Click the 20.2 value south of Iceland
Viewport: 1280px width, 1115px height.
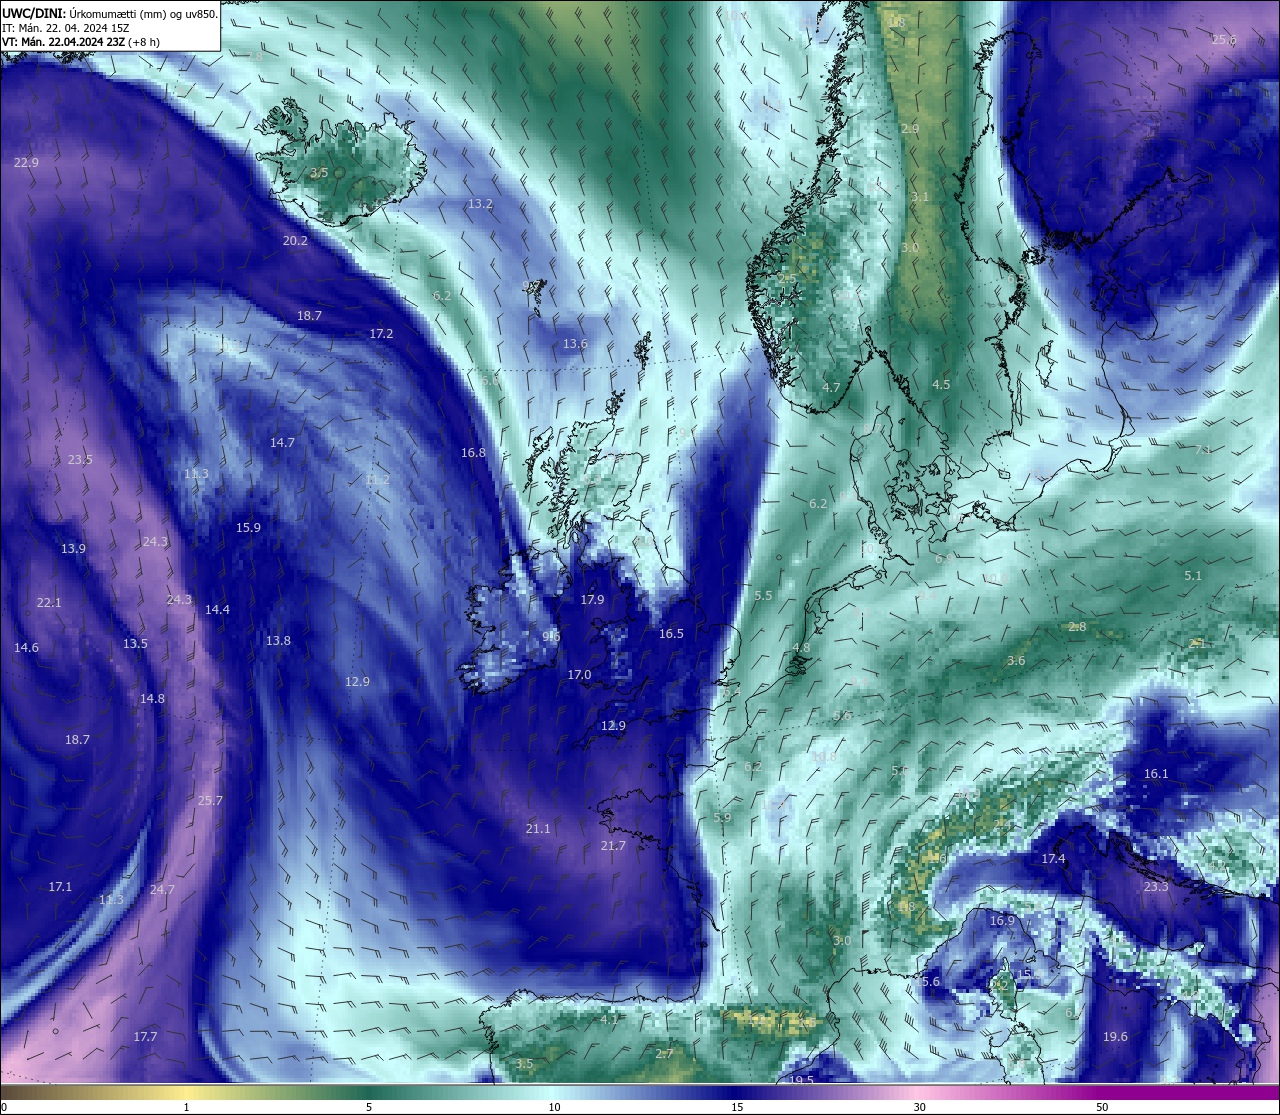pyautogui.click(x=295, y=241)
